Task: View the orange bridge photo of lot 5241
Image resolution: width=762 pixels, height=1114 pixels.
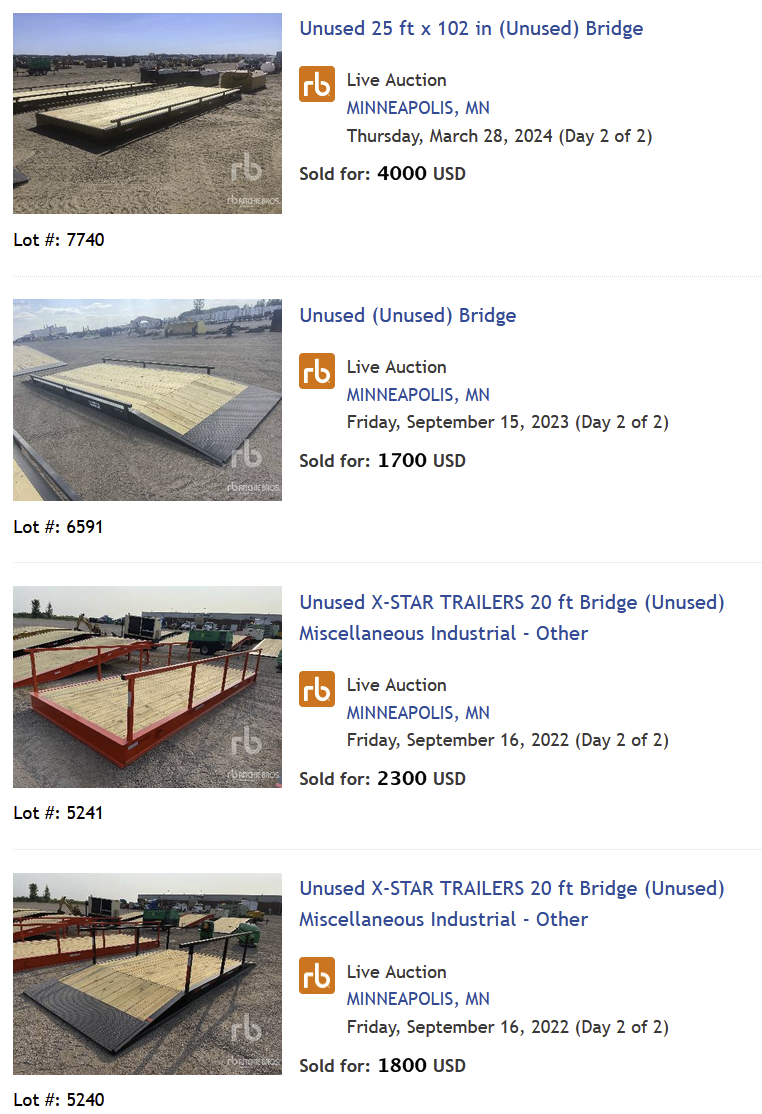Action: click(x=147, y=687)
